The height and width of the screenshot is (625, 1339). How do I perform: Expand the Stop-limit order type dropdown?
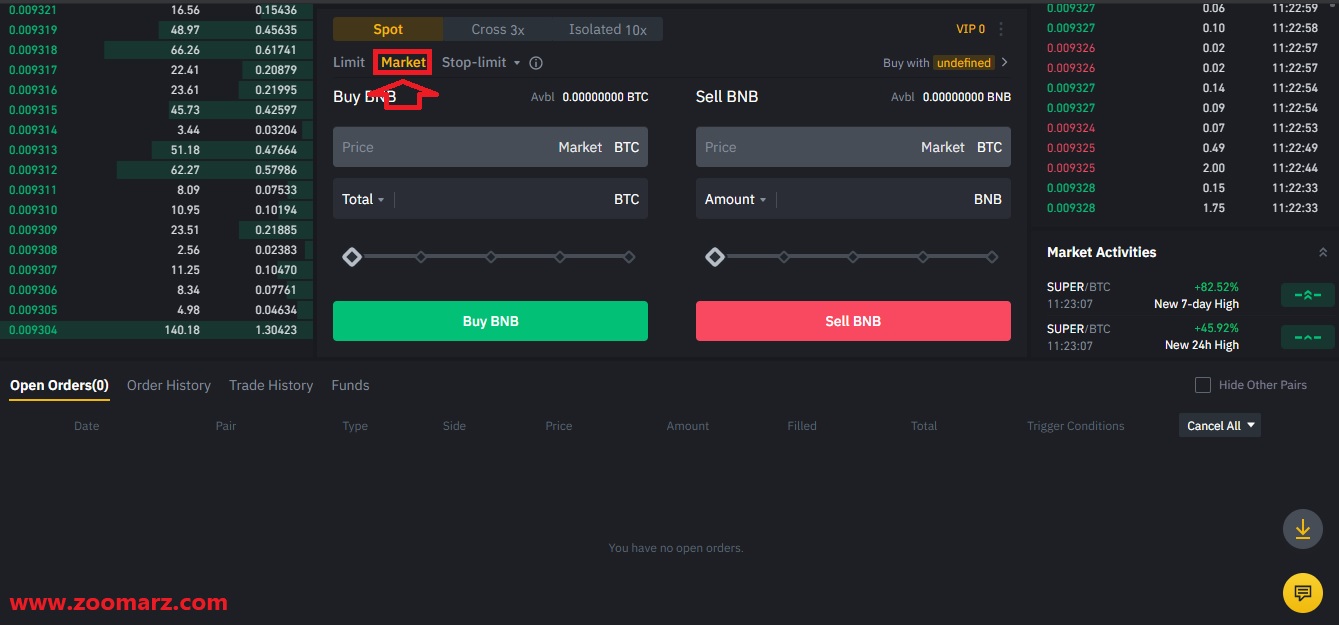(517, 63)
